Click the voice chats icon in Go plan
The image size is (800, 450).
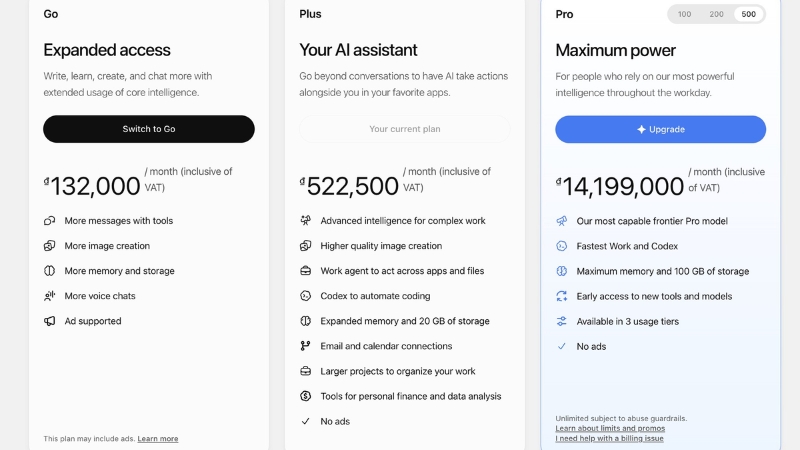(49, 296)
